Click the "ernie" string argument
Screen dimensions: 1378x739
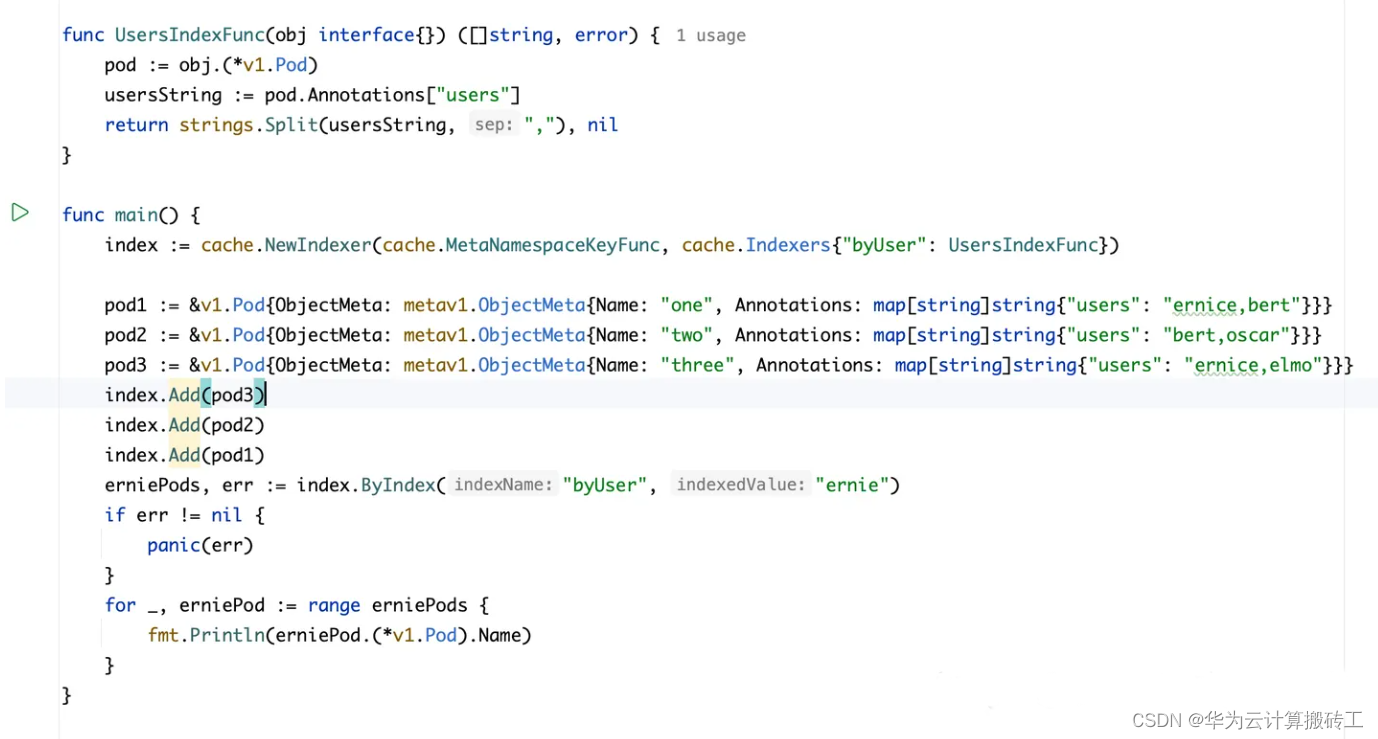pyautogui.click(x=853, y=485)
